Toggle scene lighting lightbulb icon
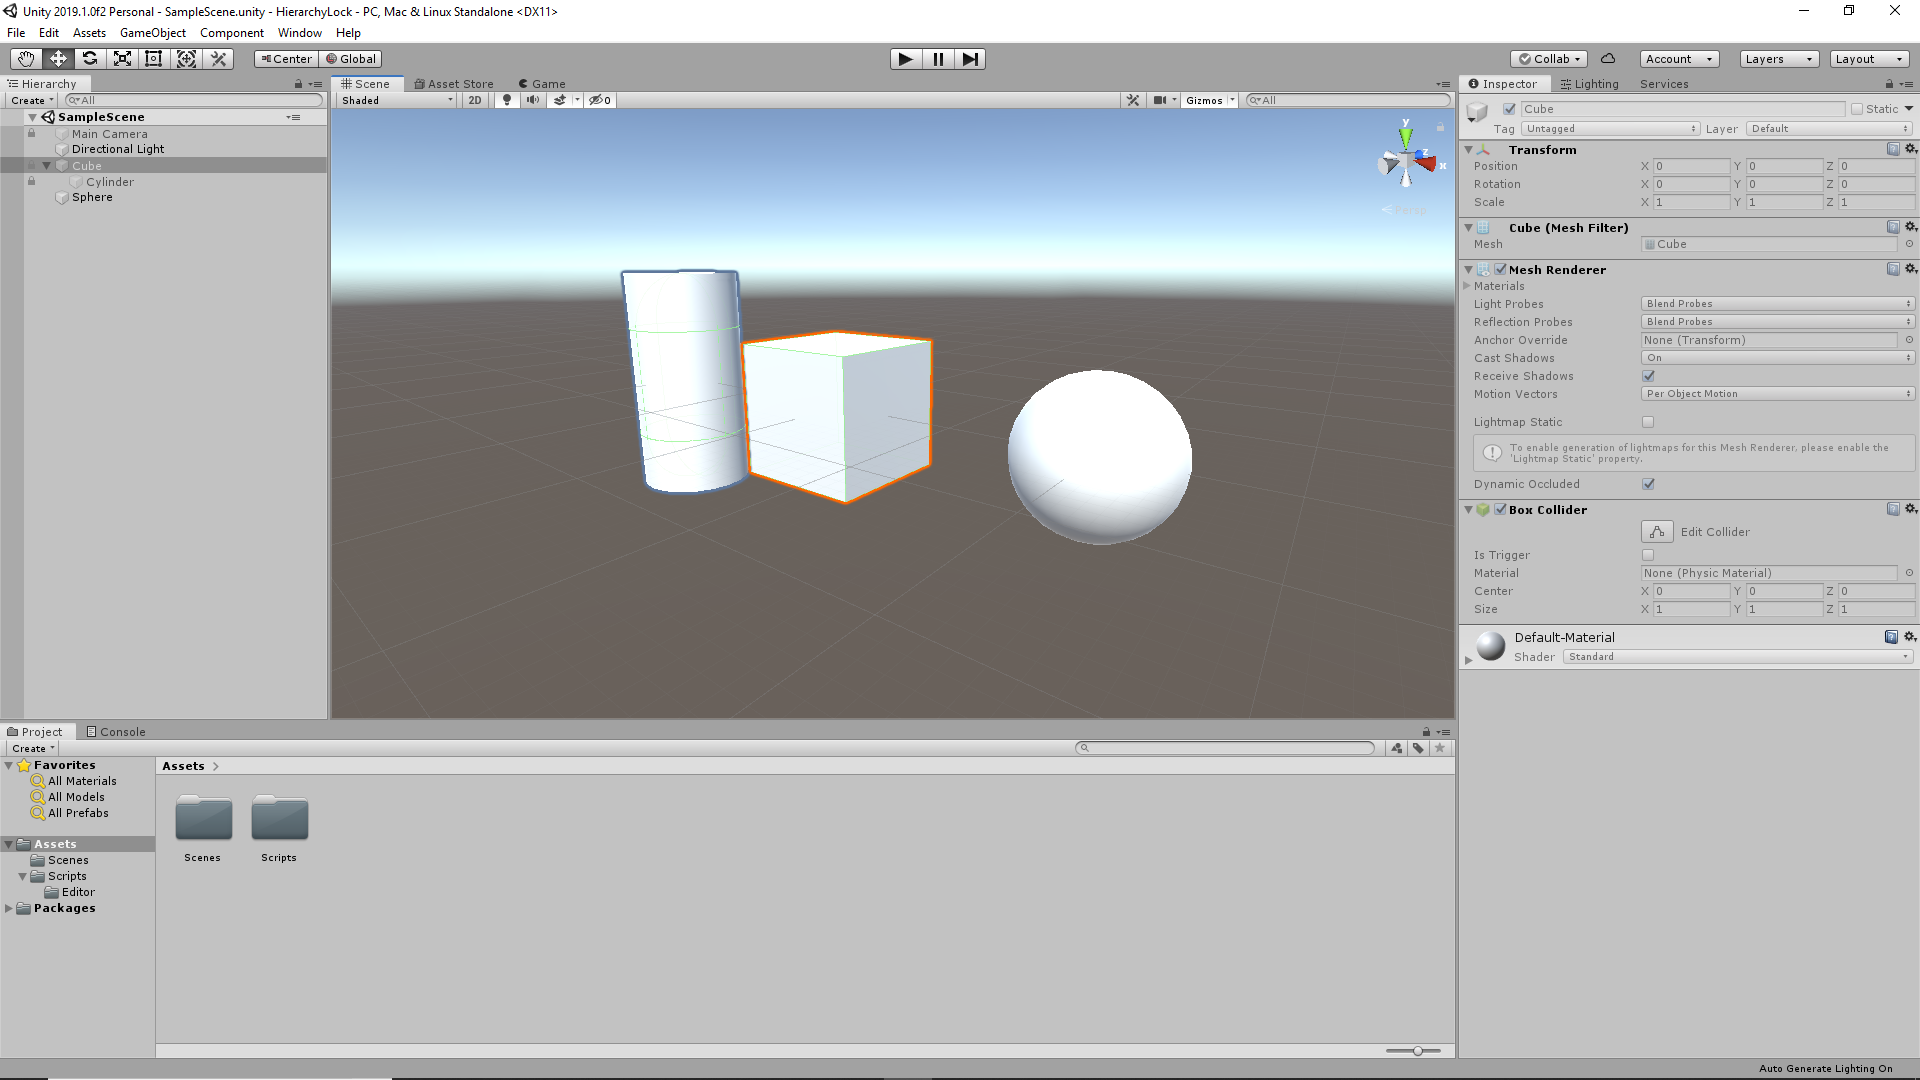1920x1080 pixels. tap(507, 100)
